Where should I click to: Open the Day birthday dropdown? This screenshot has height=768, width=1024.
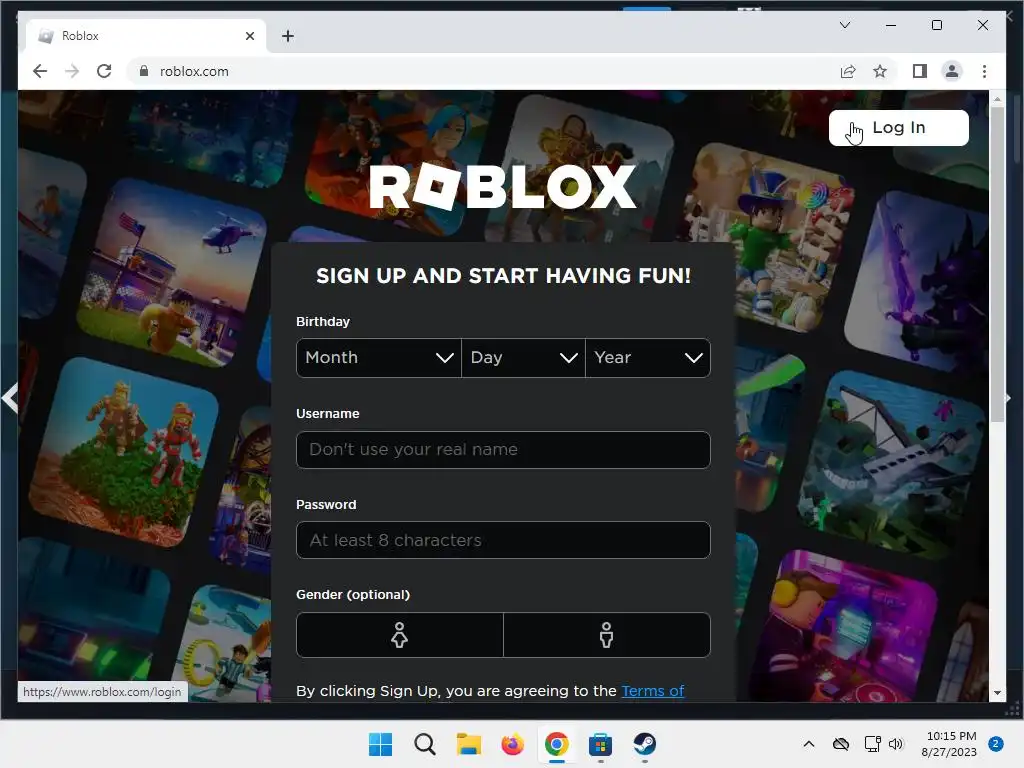[523, 358]
